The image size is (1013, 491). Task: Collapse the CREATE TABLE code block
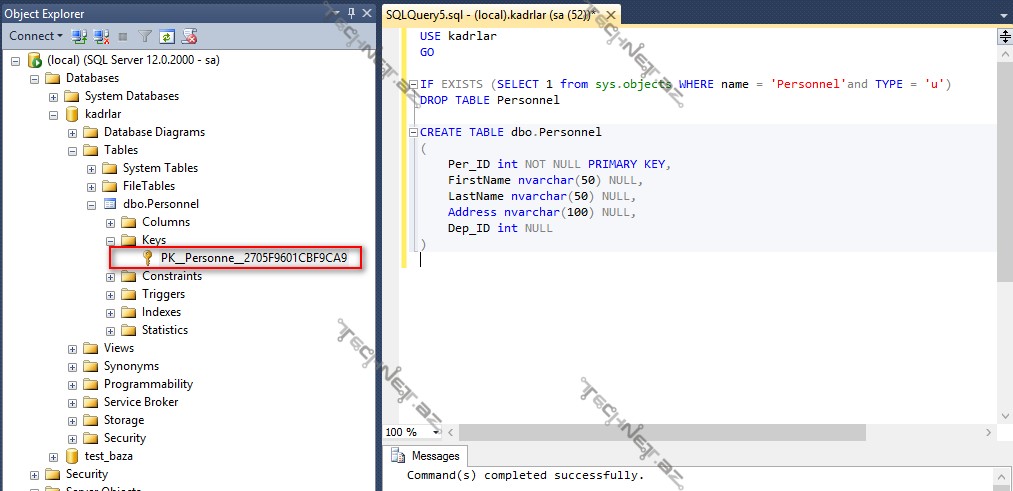414,132
